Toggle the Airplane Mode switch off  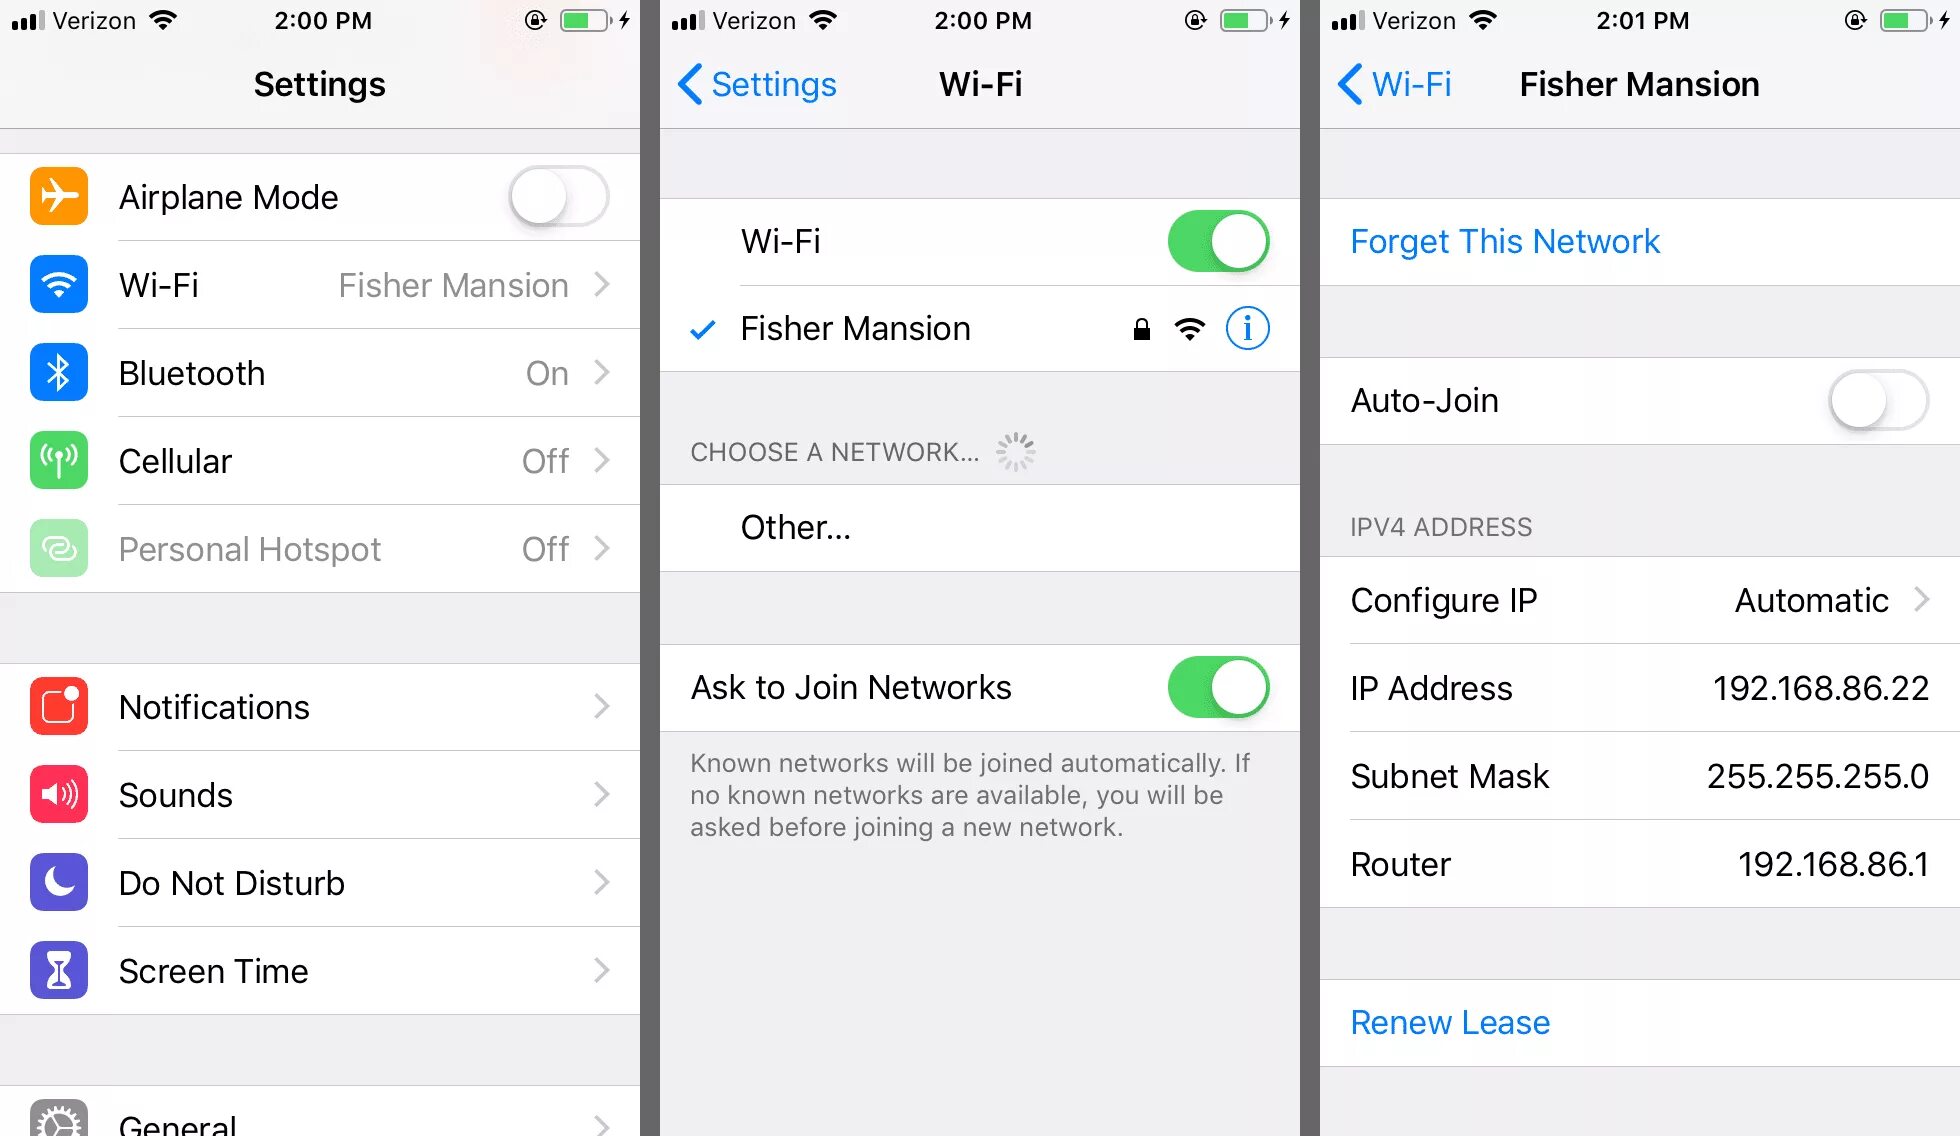coord(553,195)
